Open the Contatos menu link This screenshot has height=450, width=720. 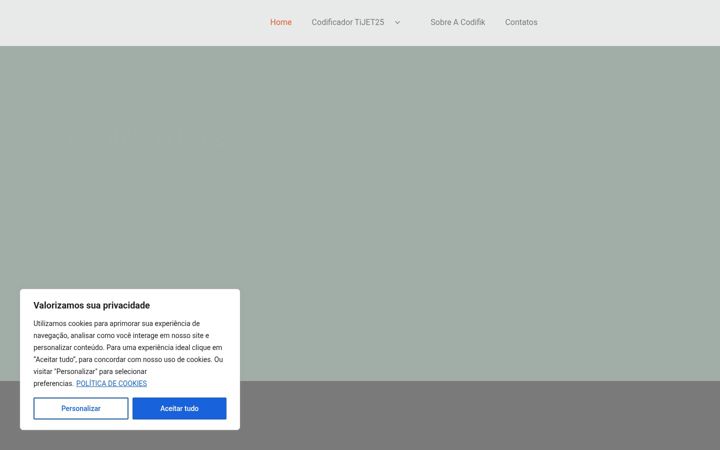click(521, 22)
